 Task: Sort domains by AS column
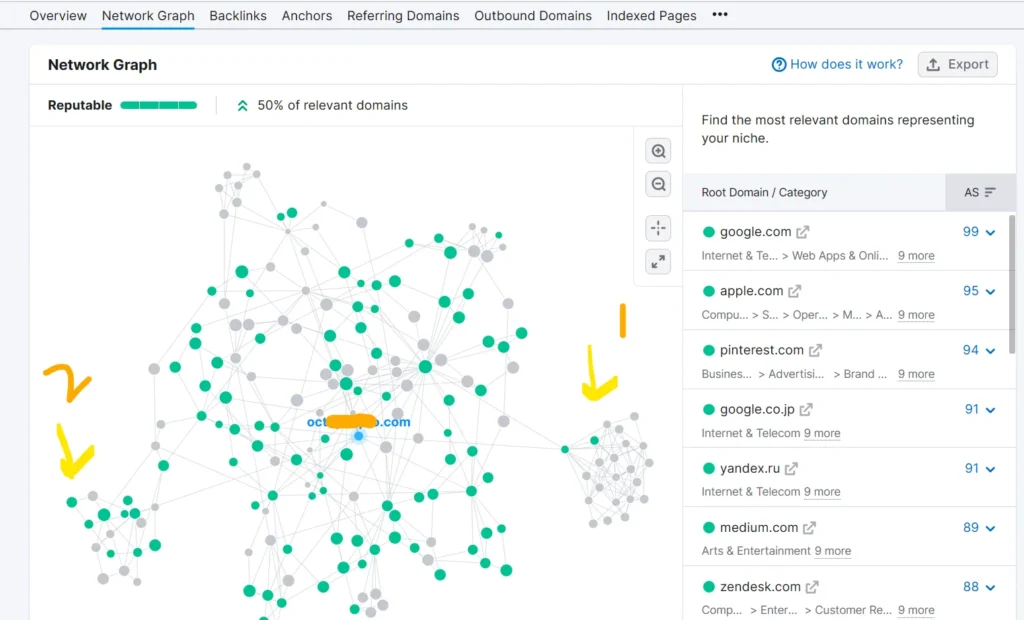pos(980,192)
